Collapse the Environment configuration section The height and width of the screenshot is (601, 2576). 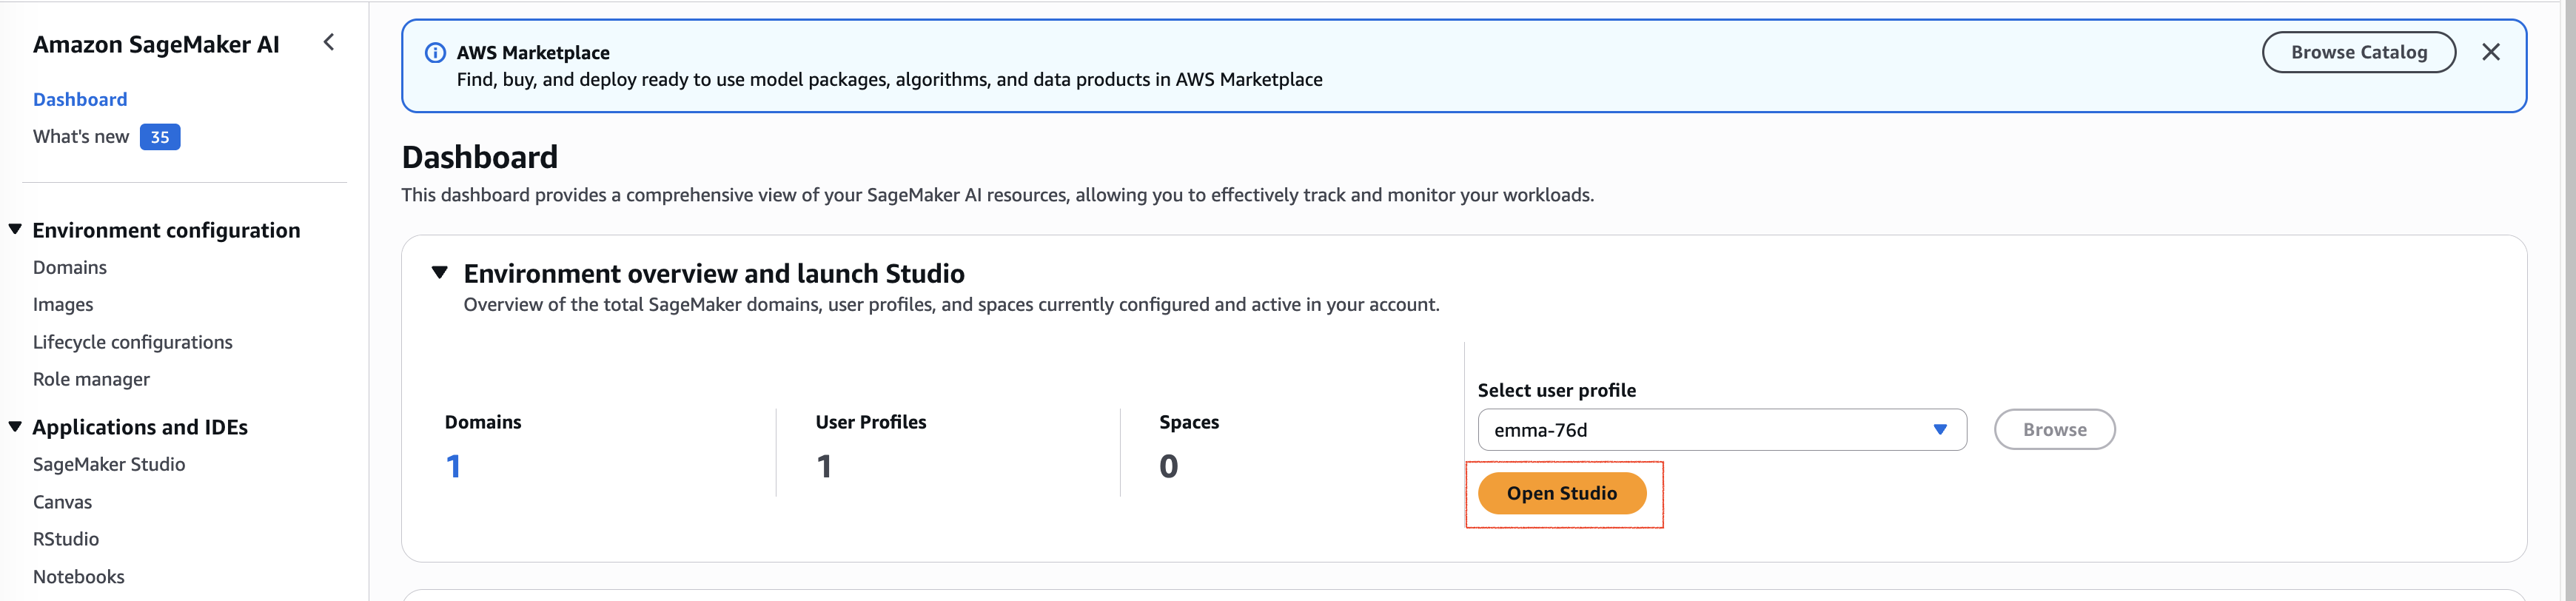(15, 229)
